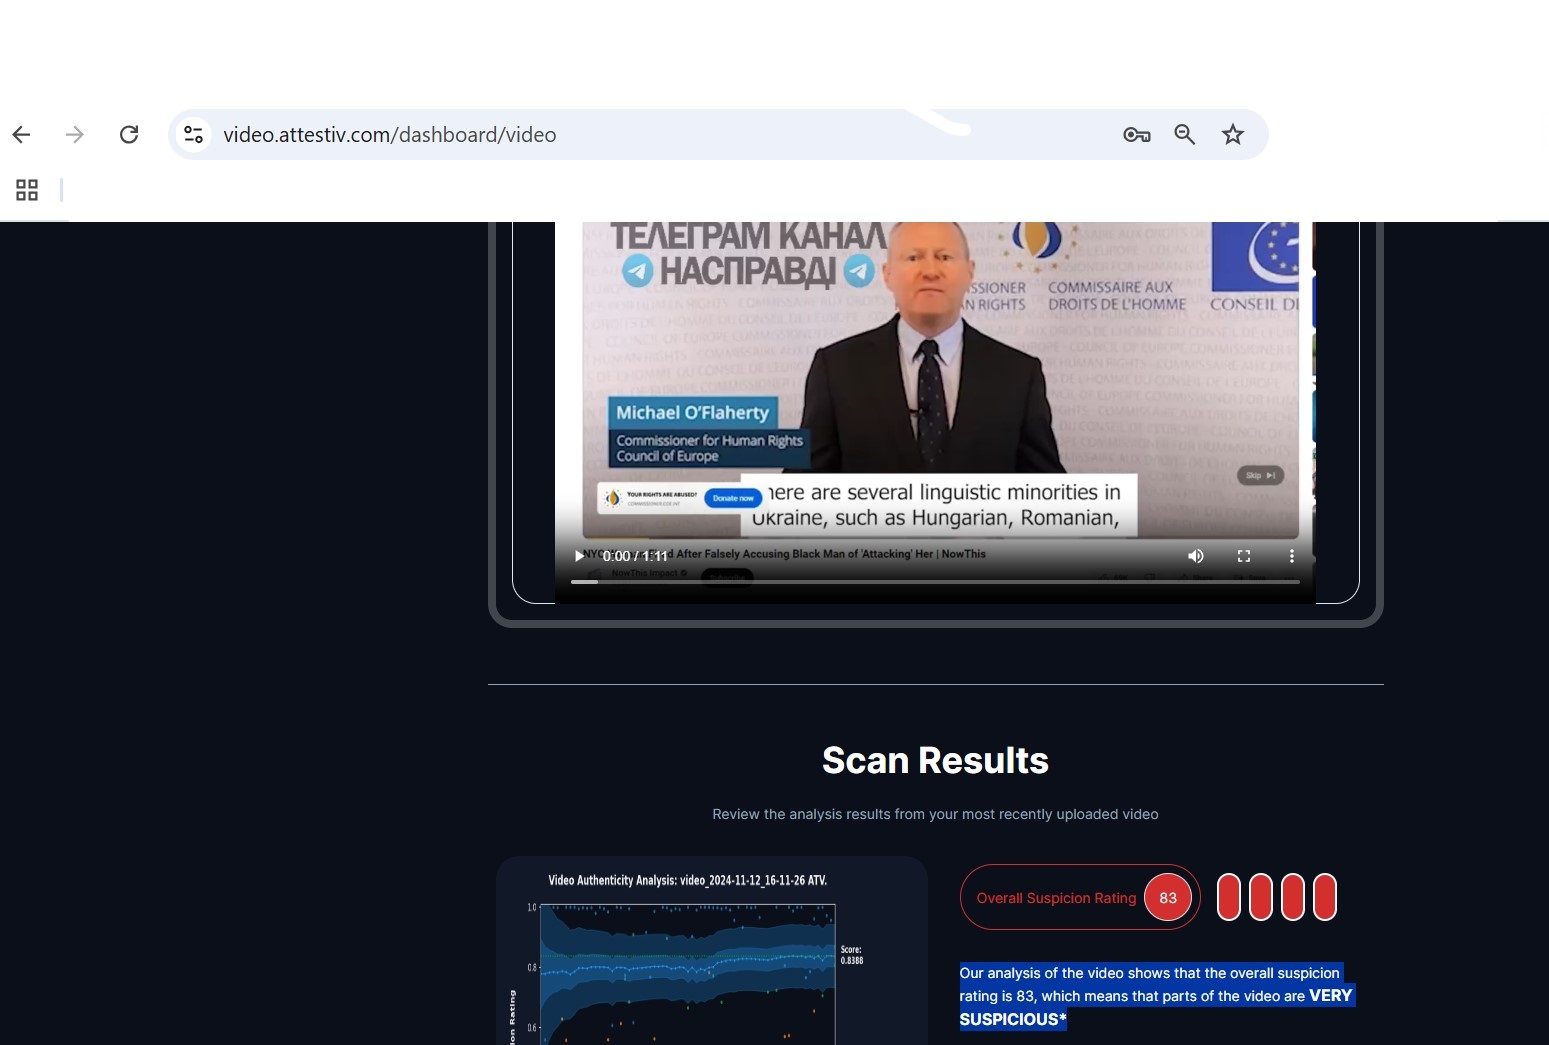The image size is (1549, 1045).
Task: Bookmark this page with the star
Action: click(1233, 134)
